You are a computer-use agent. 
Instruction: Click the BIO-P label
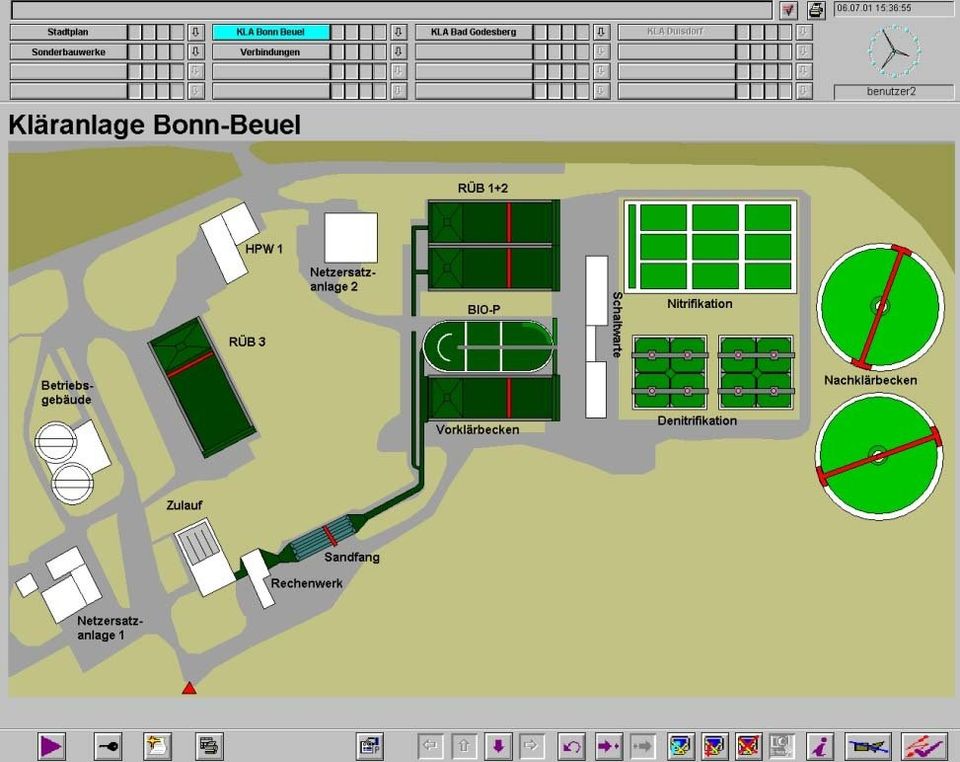pyautogui.click(x=484, y=310)
